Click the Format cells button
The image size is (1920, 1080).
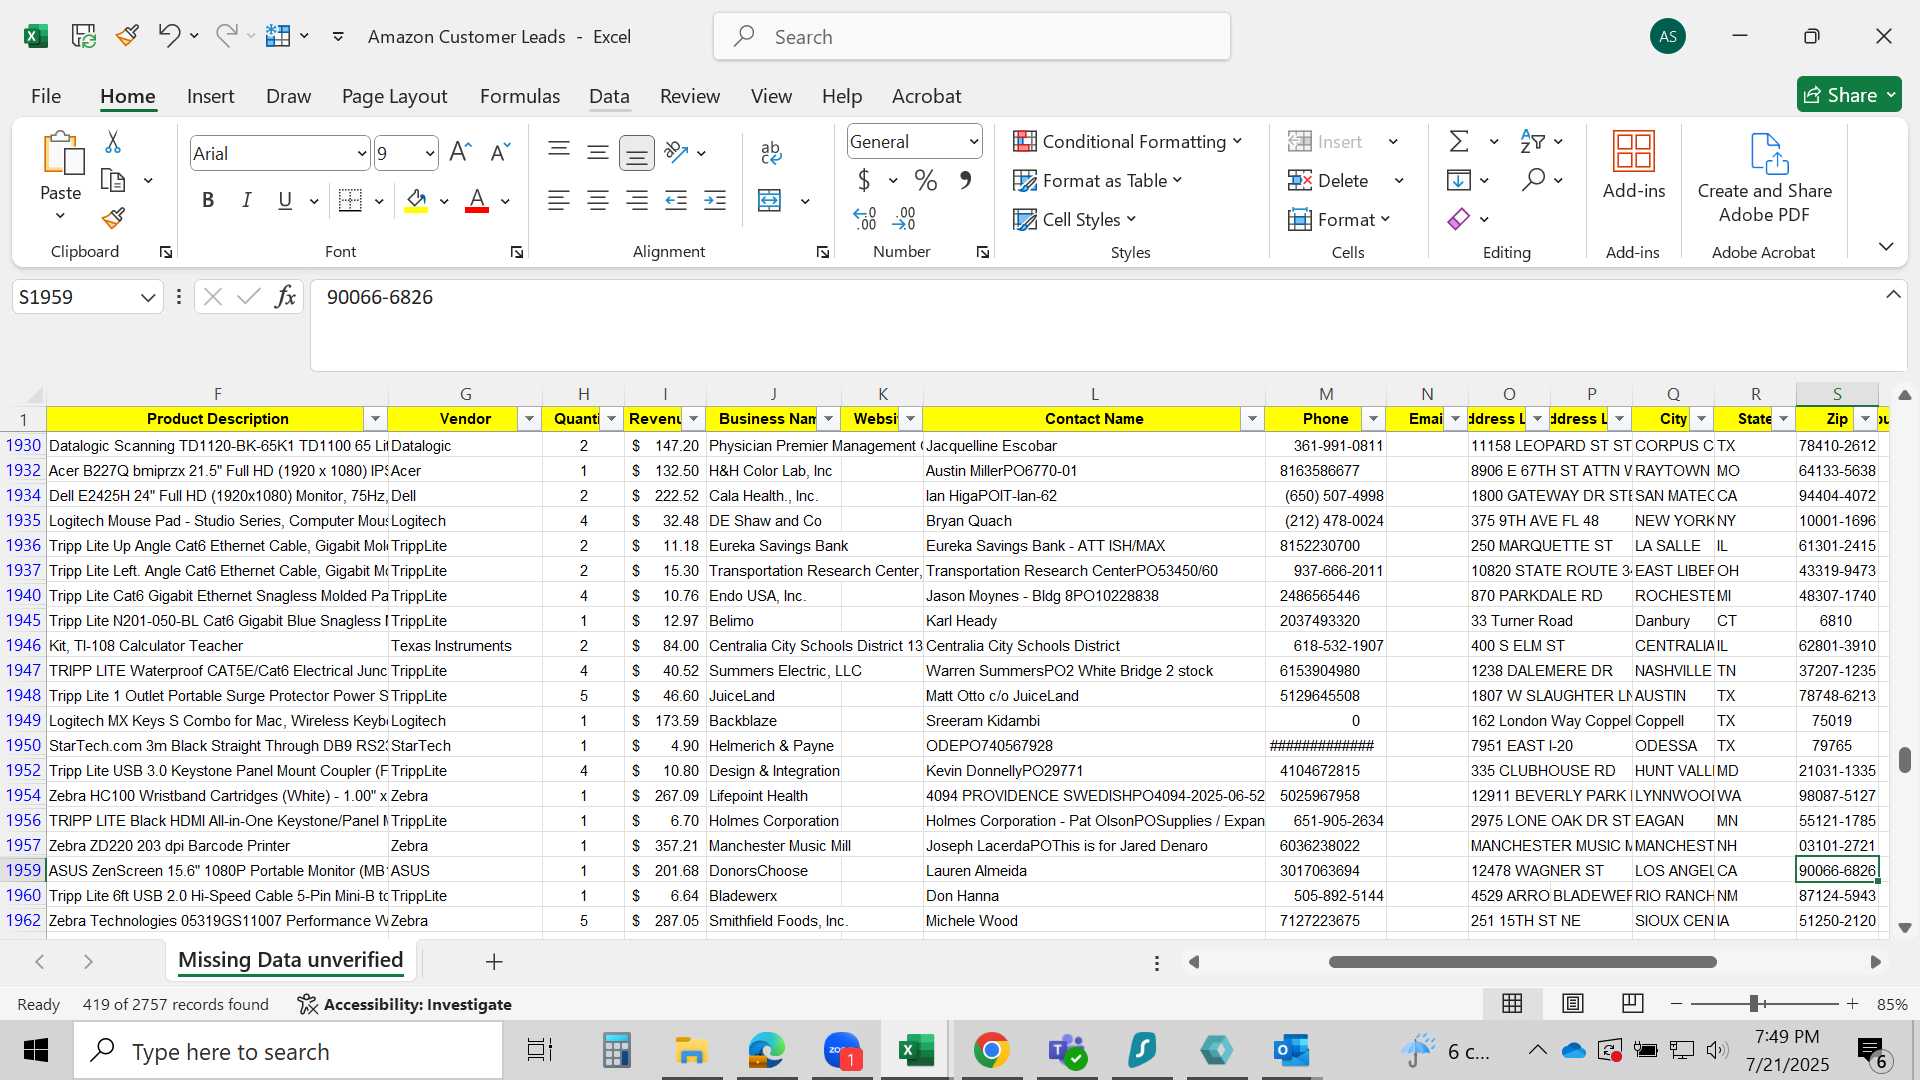(x=1338, y=219)
